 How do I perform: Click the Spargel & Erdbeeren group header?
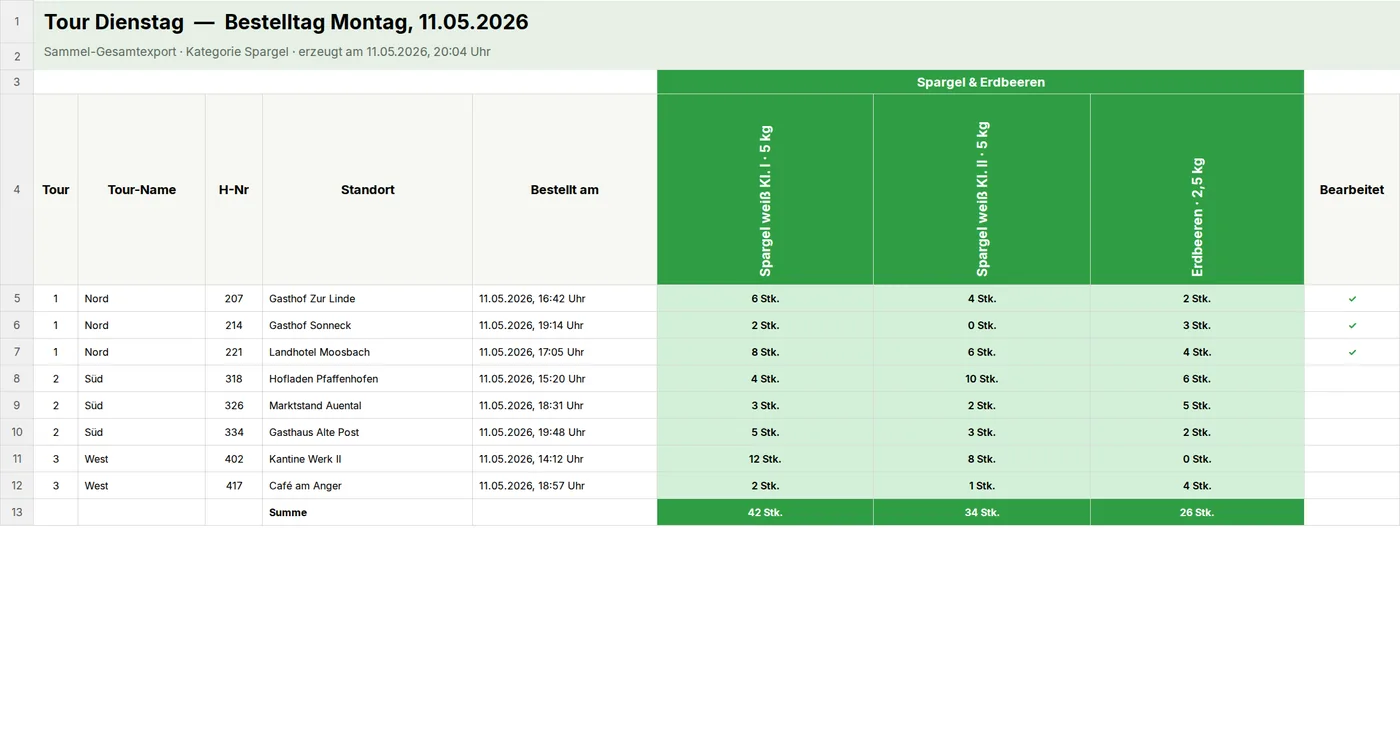[x=980, y=82]
